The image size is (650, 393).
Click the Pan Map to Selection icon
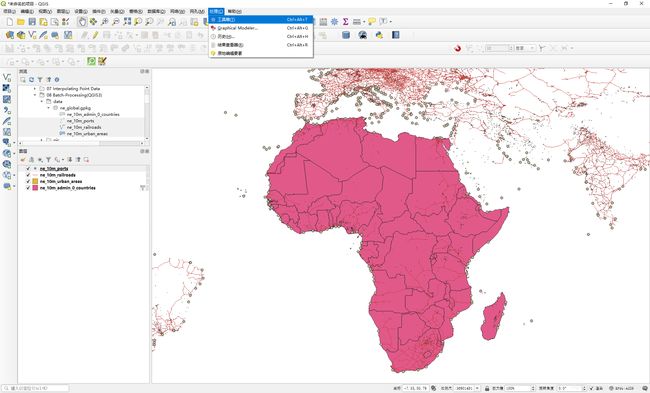93,22
